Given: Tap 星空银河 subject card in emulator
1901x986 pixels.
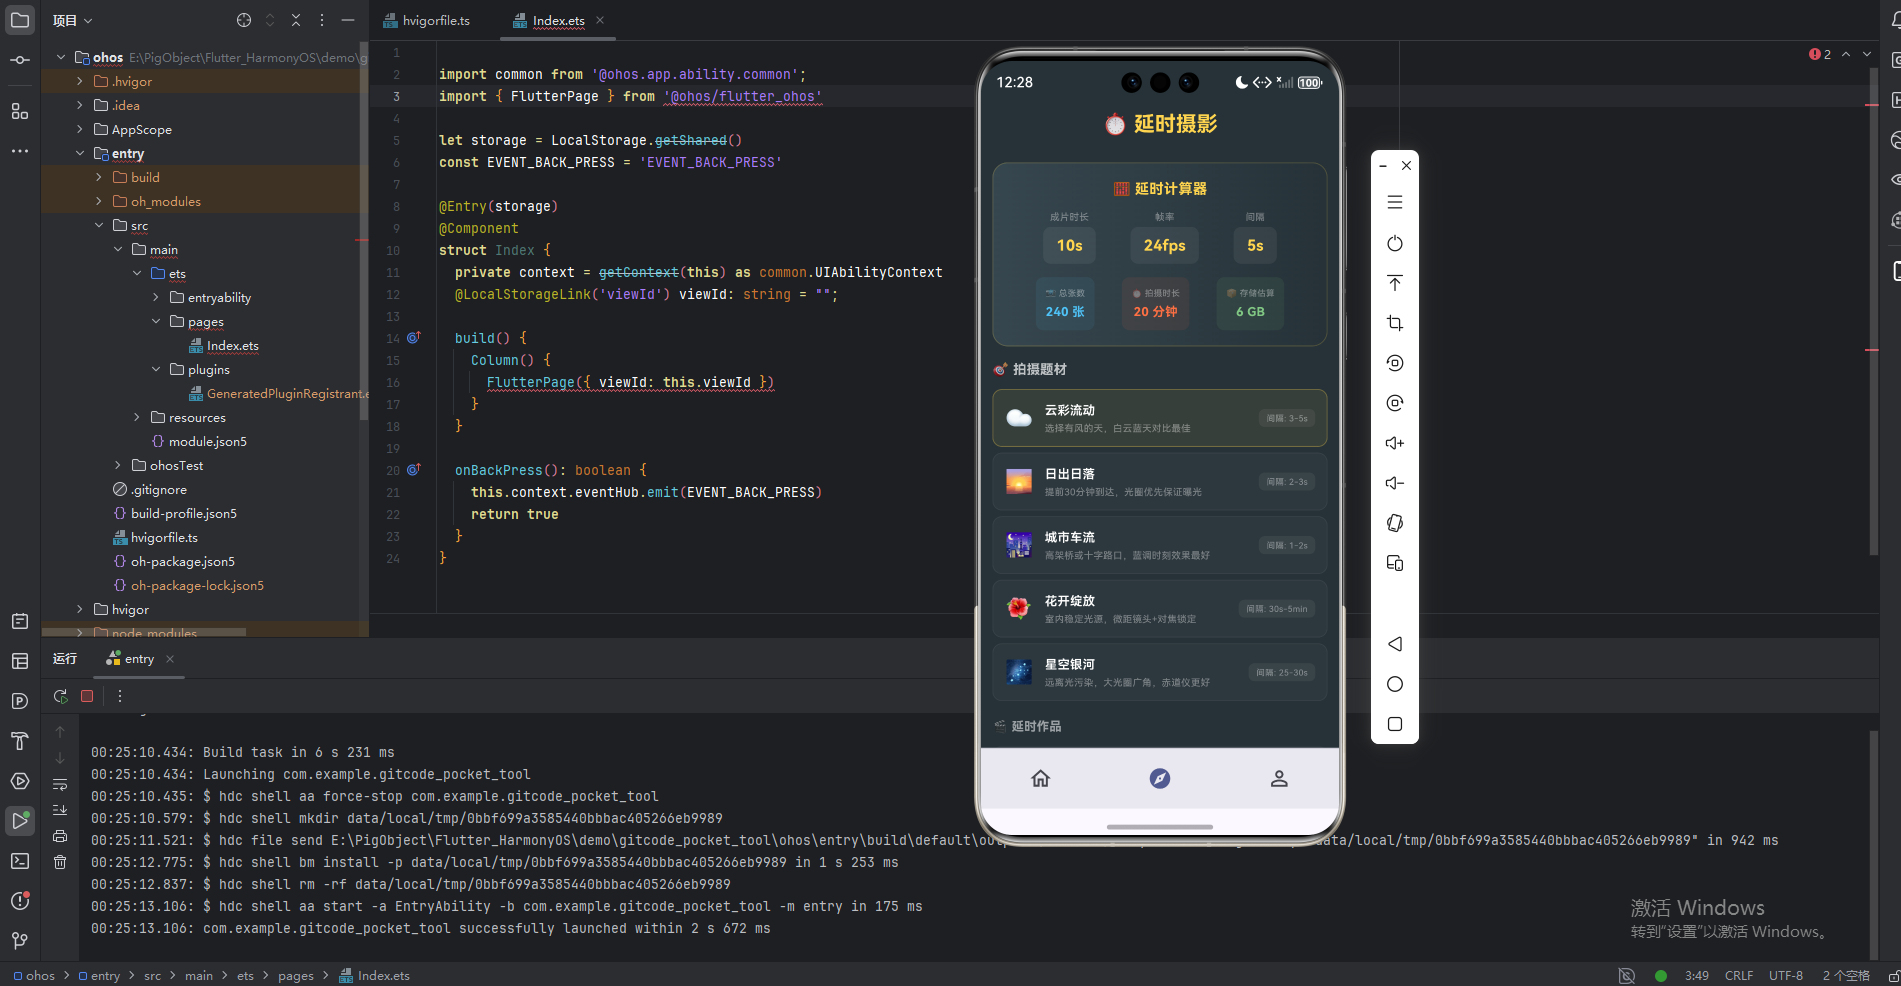Looking at the screenshot, I should (1160, 672).
